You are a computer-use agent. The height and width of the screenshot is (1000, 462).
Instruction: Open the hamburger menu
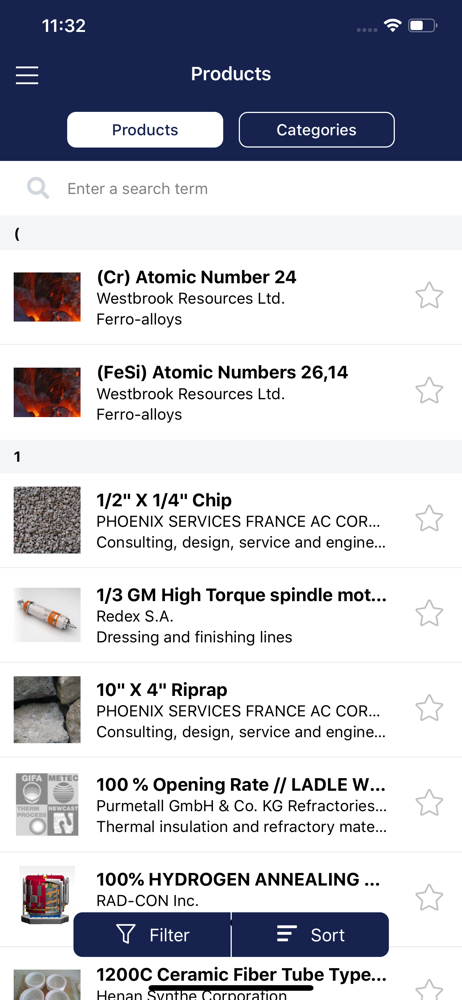27,75
